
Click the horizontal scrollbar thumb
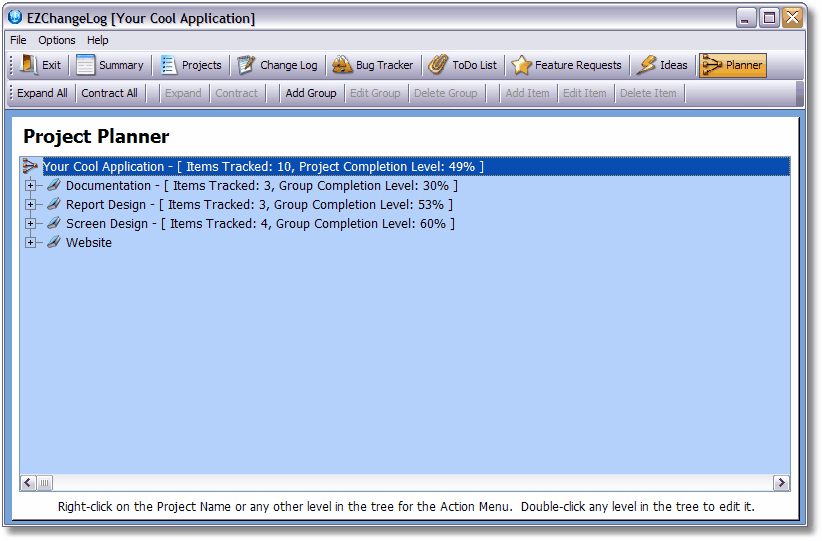click(x=45, y=482)
